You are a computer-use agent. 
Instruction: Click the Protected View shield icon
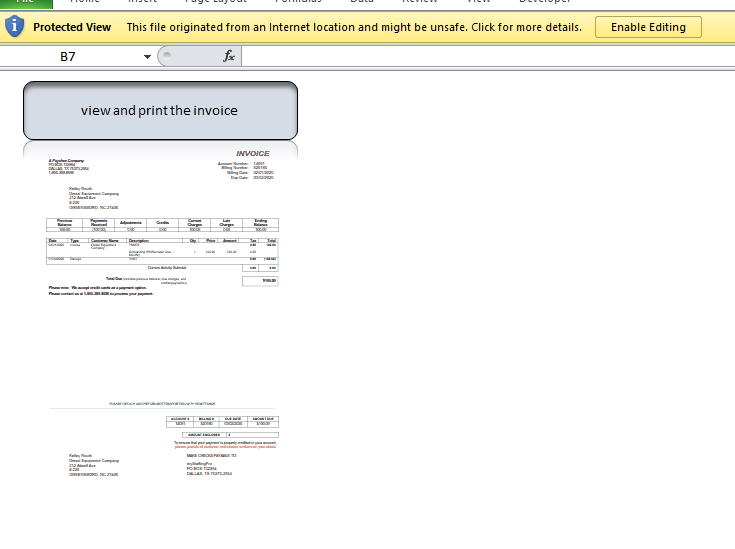[x=15, y=27]
